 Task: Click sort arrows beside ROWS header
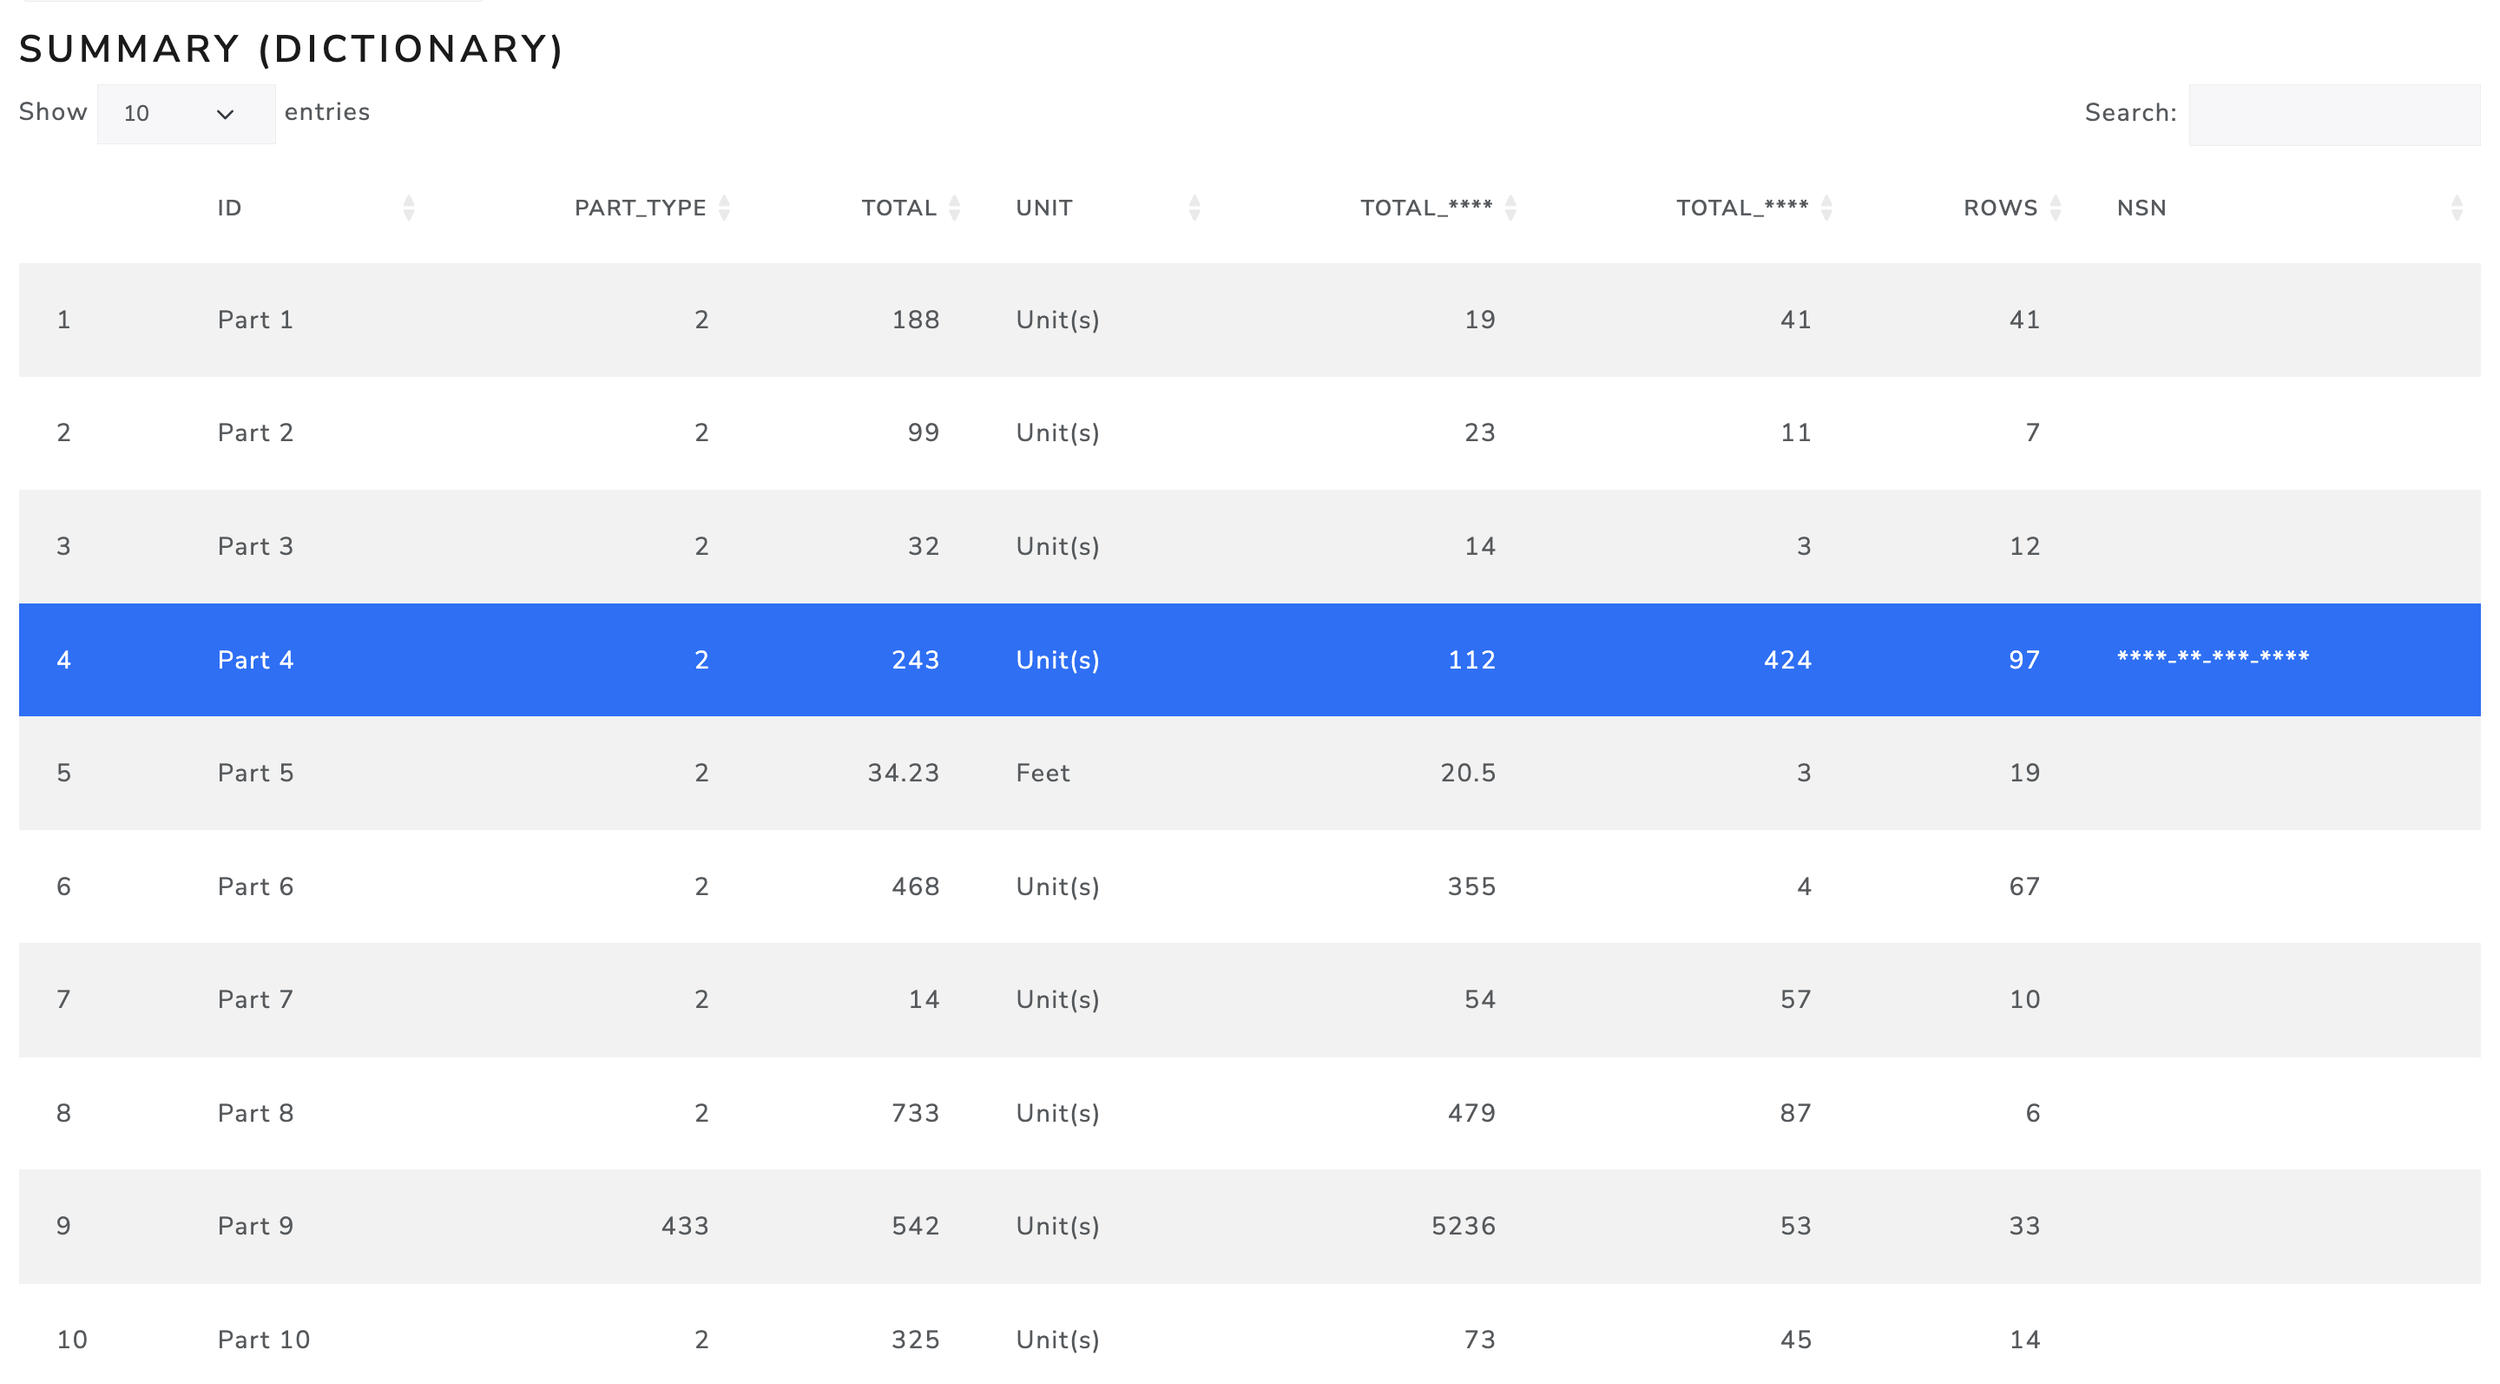[x=2055, y=208]
